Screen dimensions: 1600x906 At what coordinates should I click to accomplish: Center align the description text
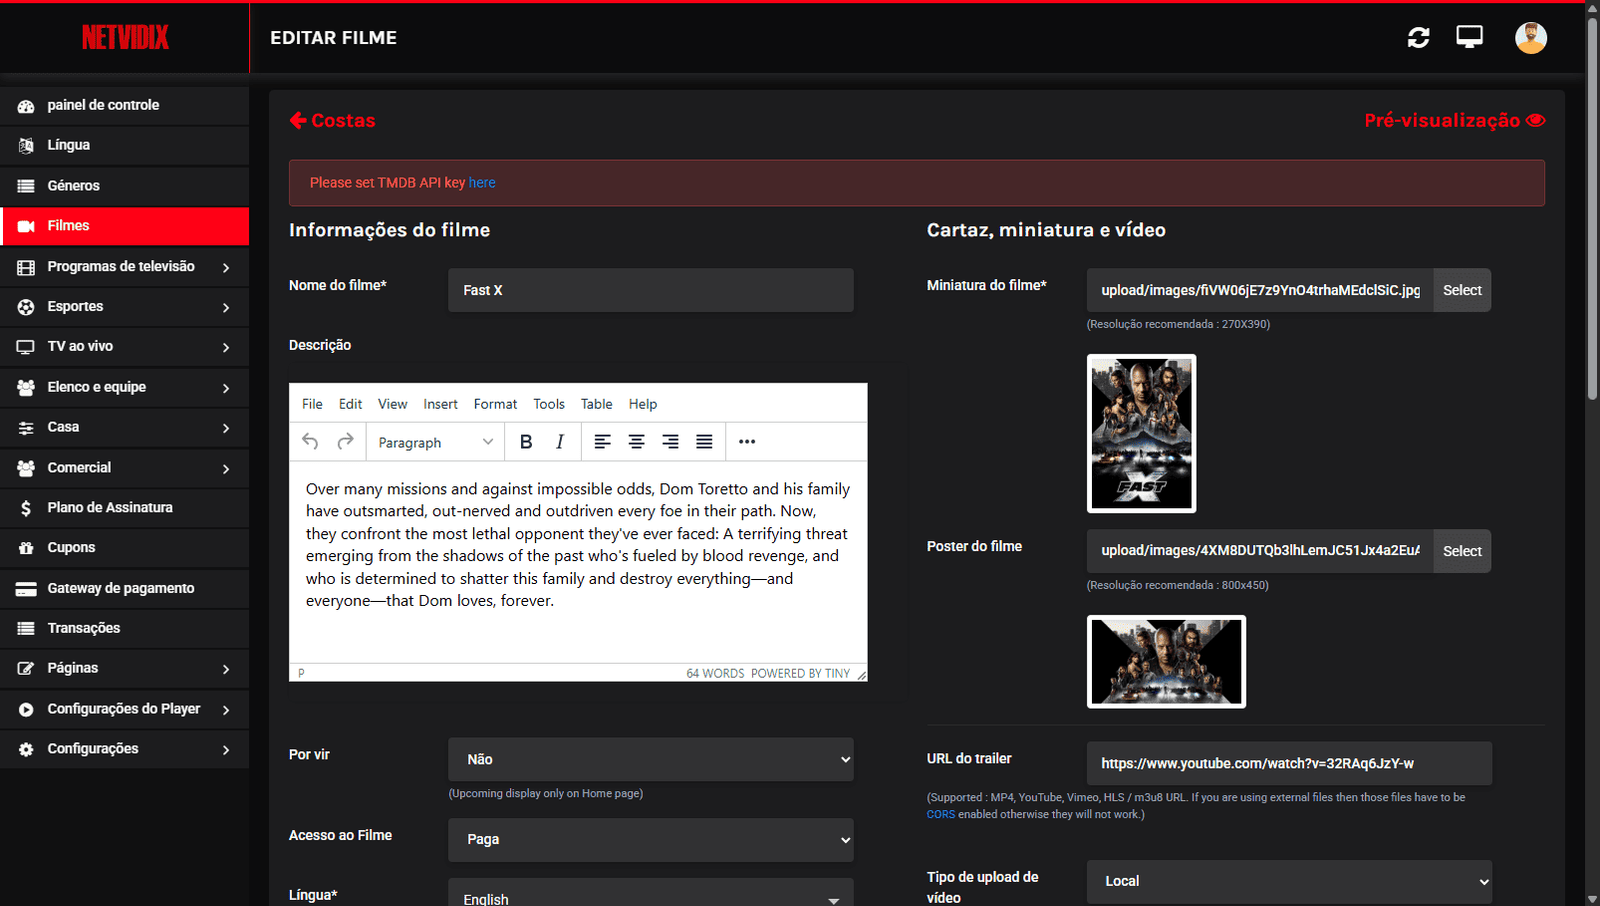[636, 442]
